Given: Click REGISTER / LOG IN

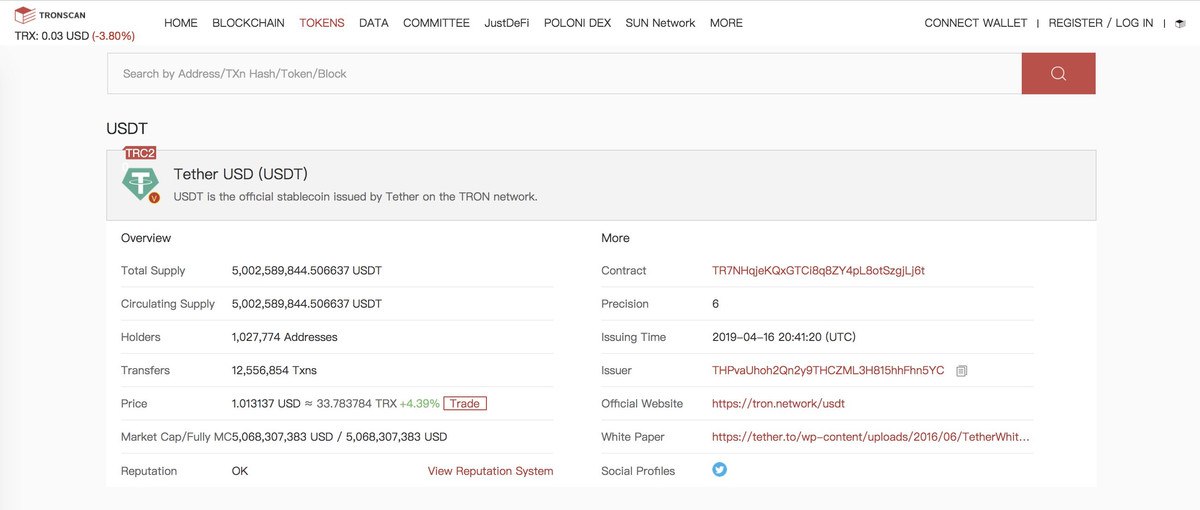Looking at the screenshot, I should (x=1101, y=23).
